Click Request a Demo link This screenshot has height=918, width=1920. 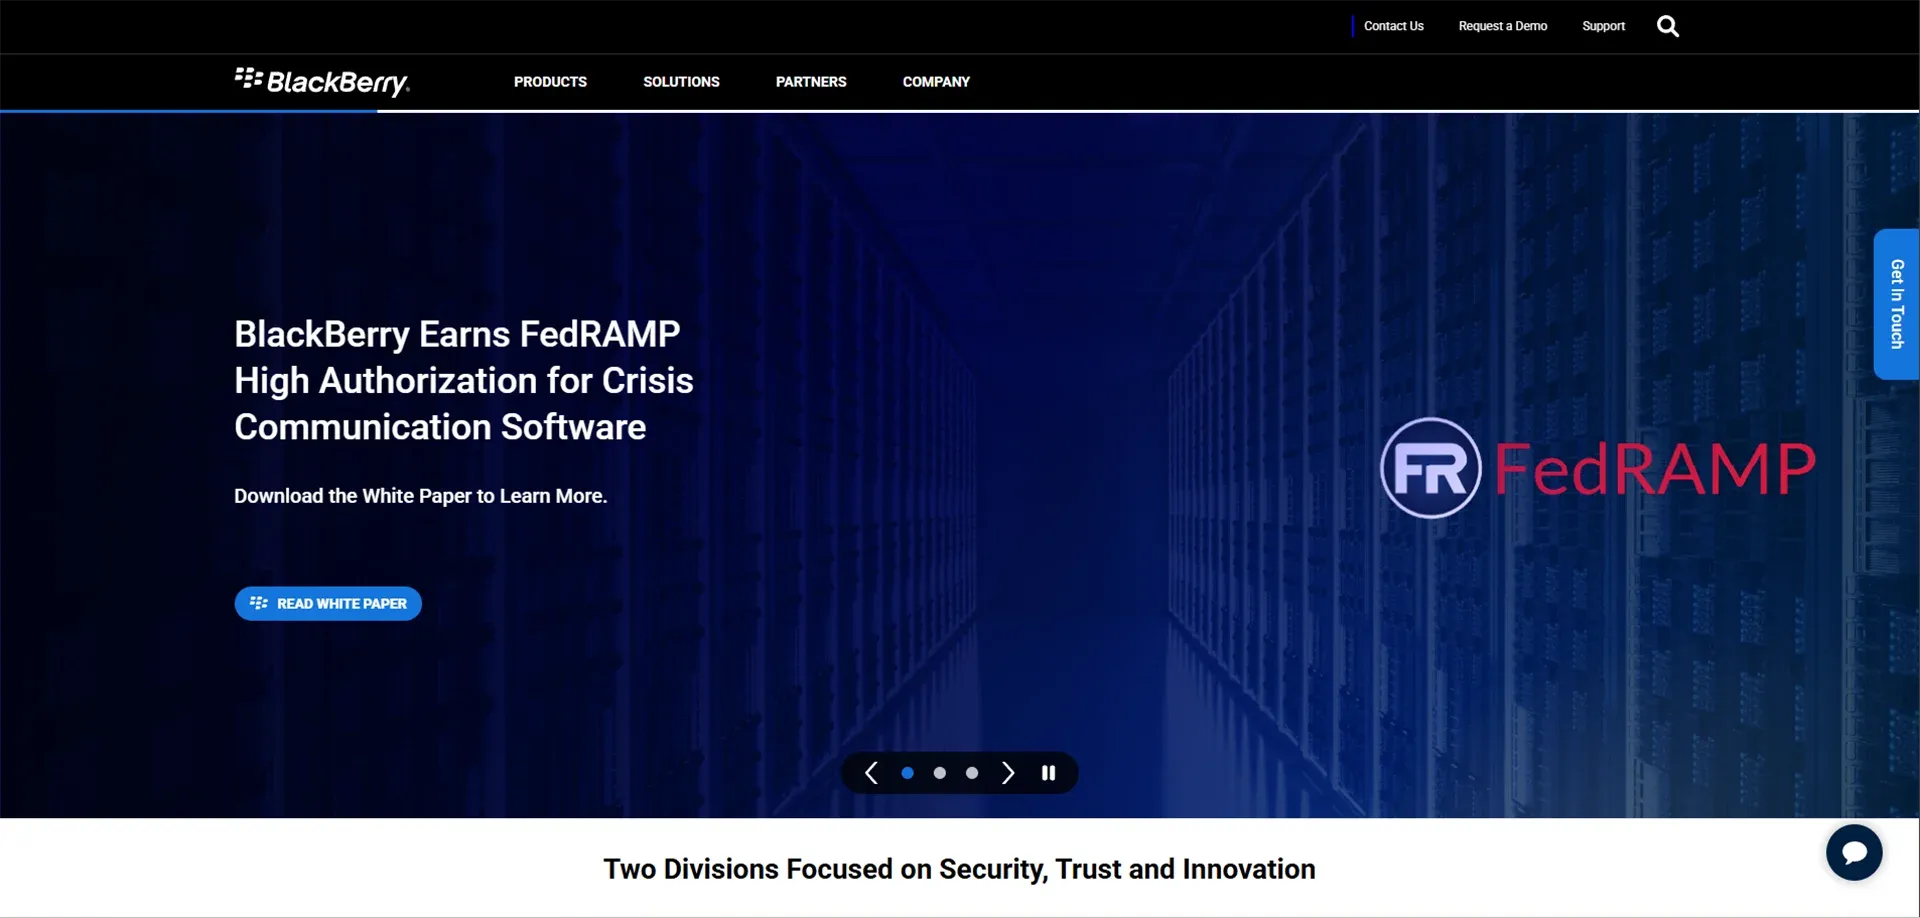click(1502, 26)
